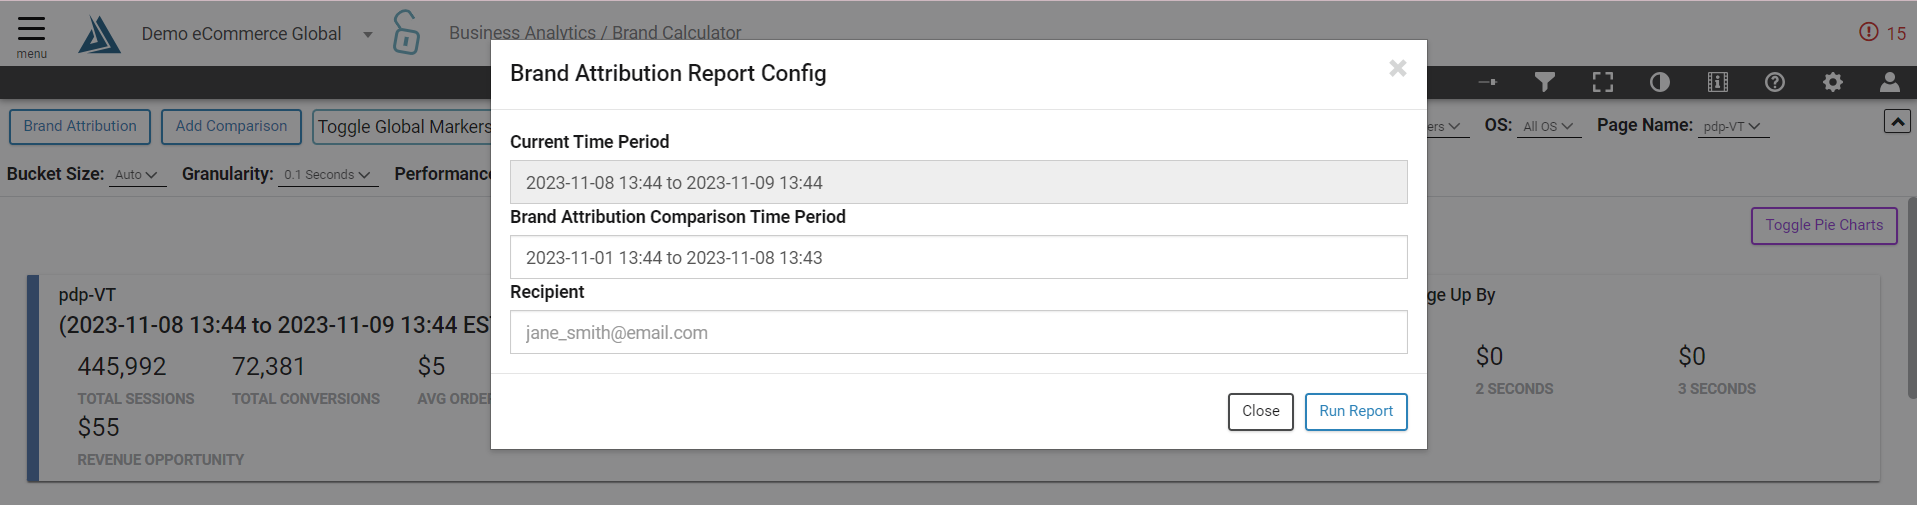The width and height of the screenshot is (1917, 505).
Task: Open user profile icon
Action: 1890,82
